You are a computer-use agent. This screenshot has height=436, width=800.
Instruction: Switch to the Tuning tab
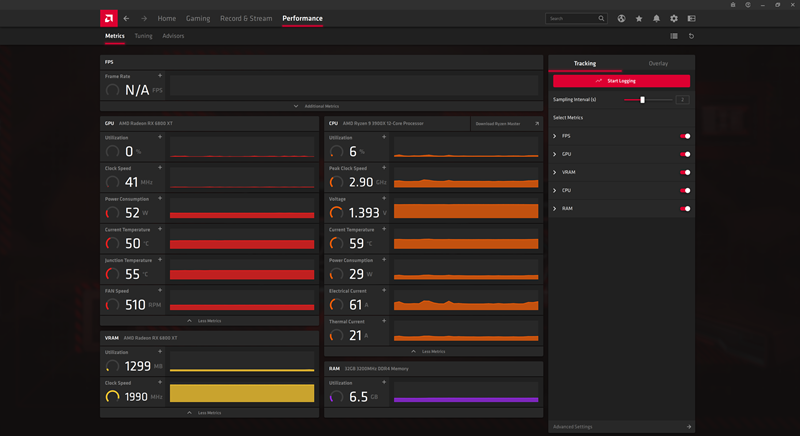pos(143,36)
